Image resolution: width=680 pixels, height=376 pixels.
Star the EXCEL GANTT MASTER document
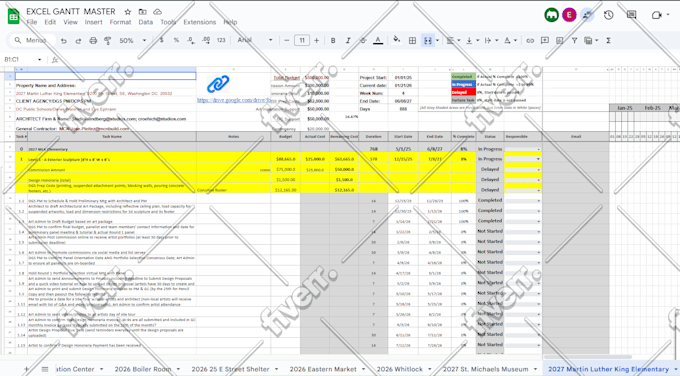pyautogui.click(x=128, y=12)
